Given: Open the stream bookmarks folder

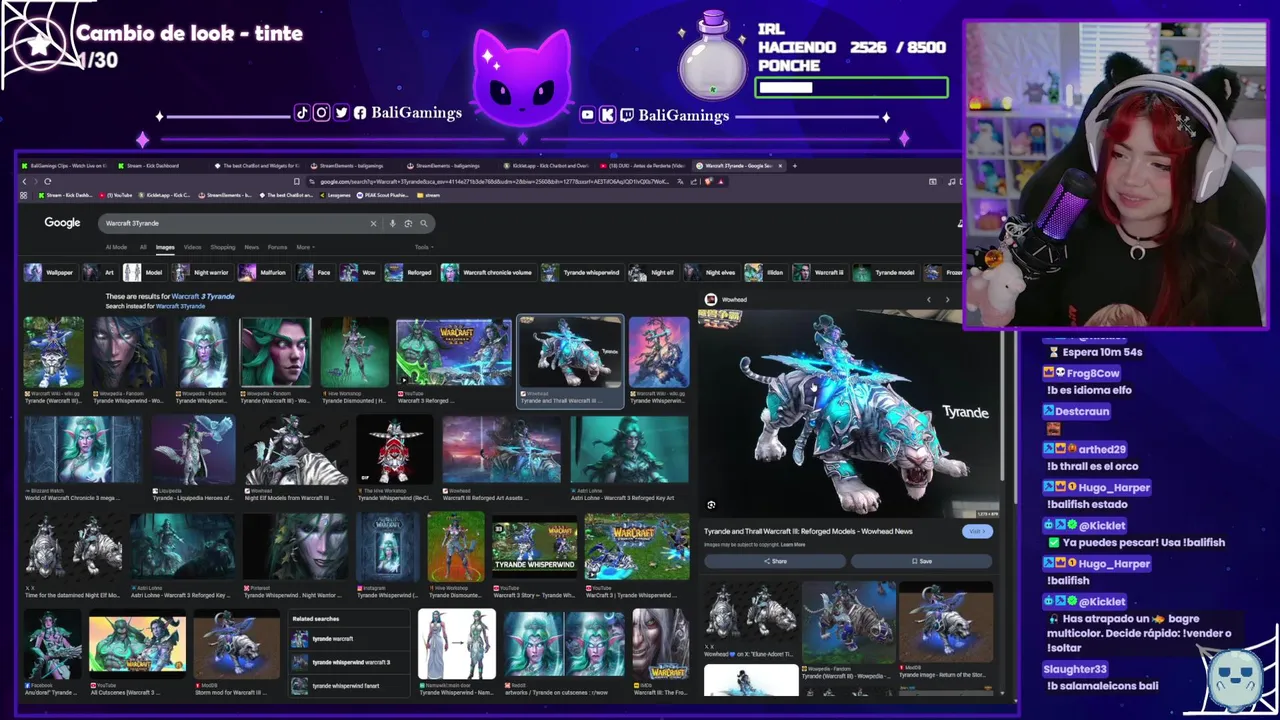Looking at the screenshot, I should click(429, 195).
